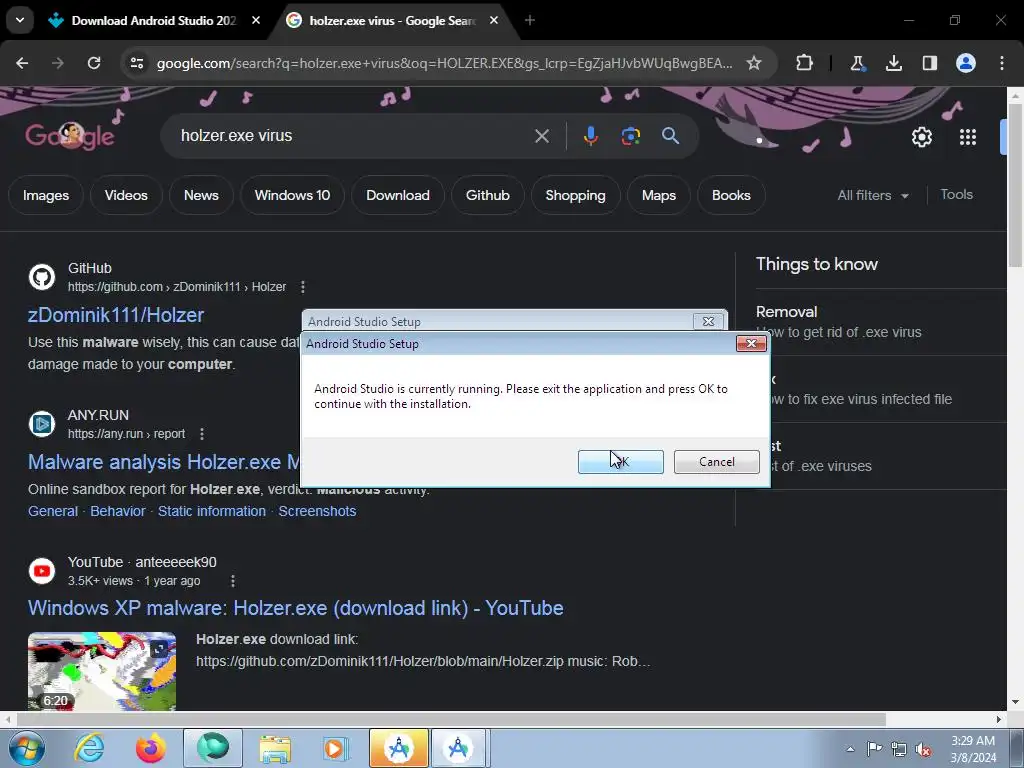1024x768 pixels.
Task: Open more options for YouTube result
Action: click(x=232, y=581)
